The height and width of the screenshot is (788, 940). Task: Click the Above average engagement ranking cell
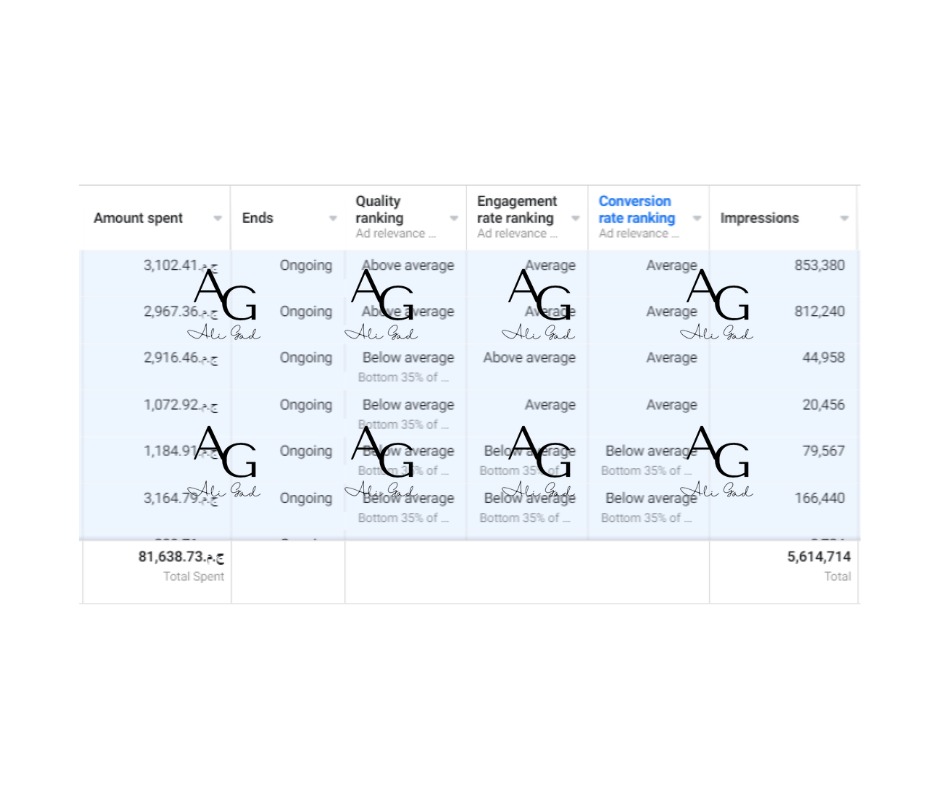pyautogui.click(x=529, y=358)
